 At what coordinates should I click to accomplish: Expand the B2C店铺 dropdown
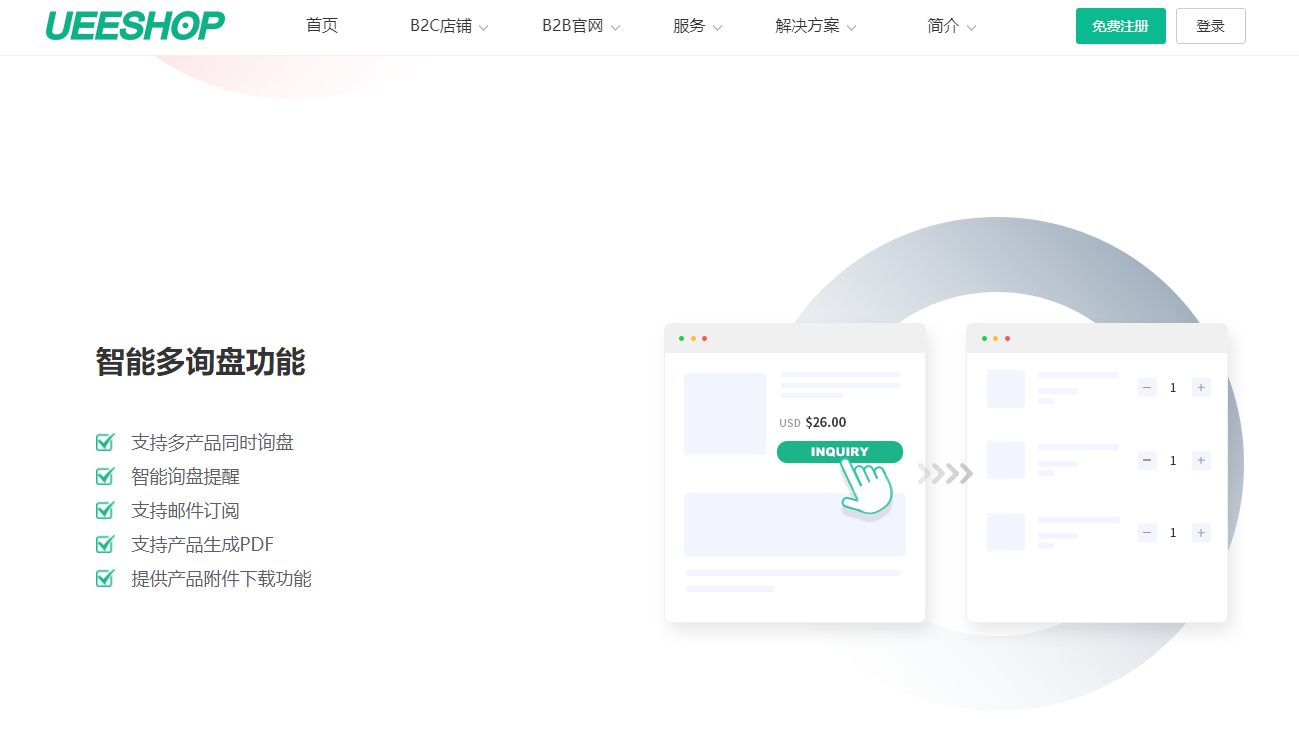pos(448,26)
